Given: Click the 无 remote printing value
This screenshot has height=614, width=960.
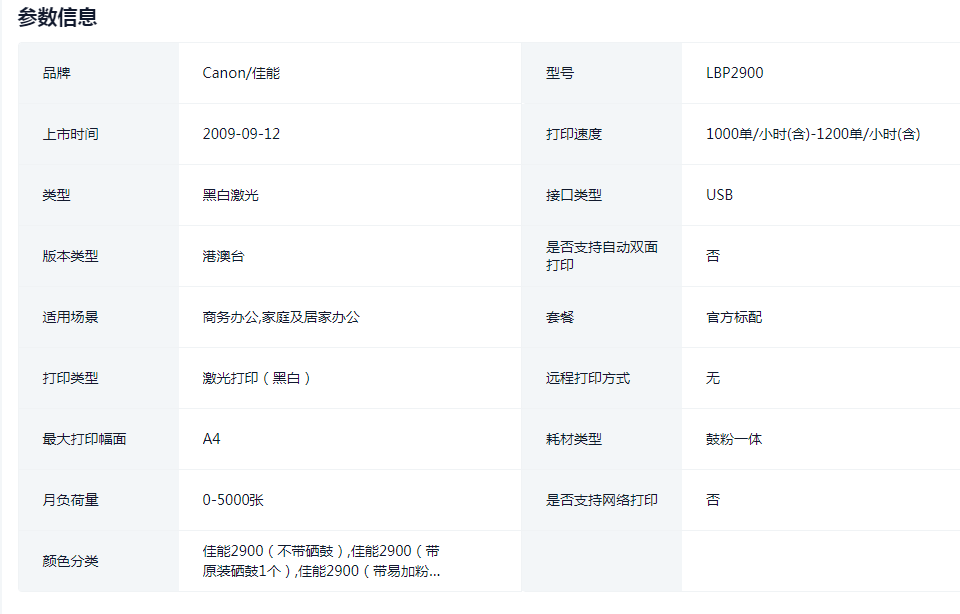Looking at the screenshot, I should [713, 378].
